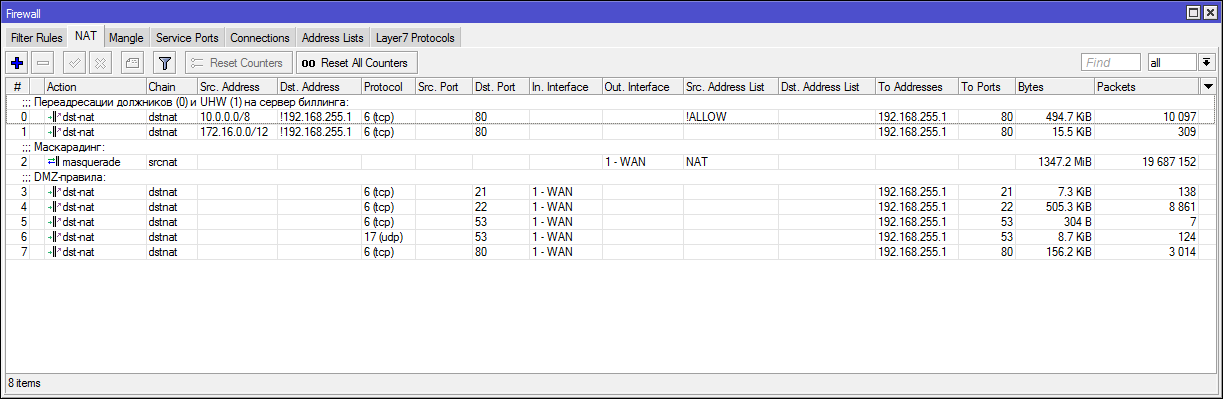Image resolution: width=1223 pixels, height=399 pixels.
Task: Maximize the Firewall window
Action: pyautogui.click(x=1193, y=12)
